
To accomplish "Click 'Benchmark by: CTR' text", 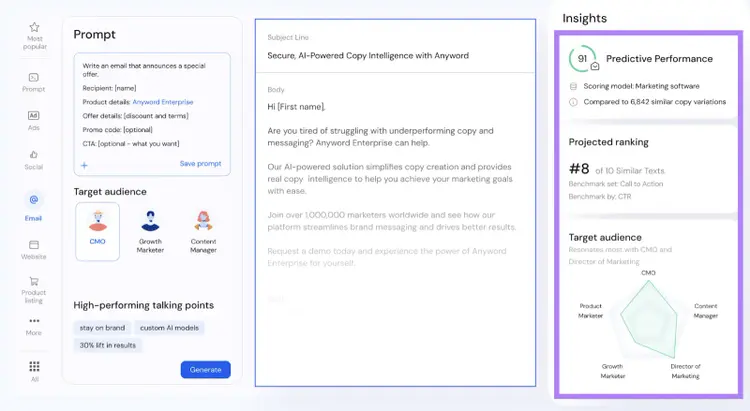I will click(600, 197).
